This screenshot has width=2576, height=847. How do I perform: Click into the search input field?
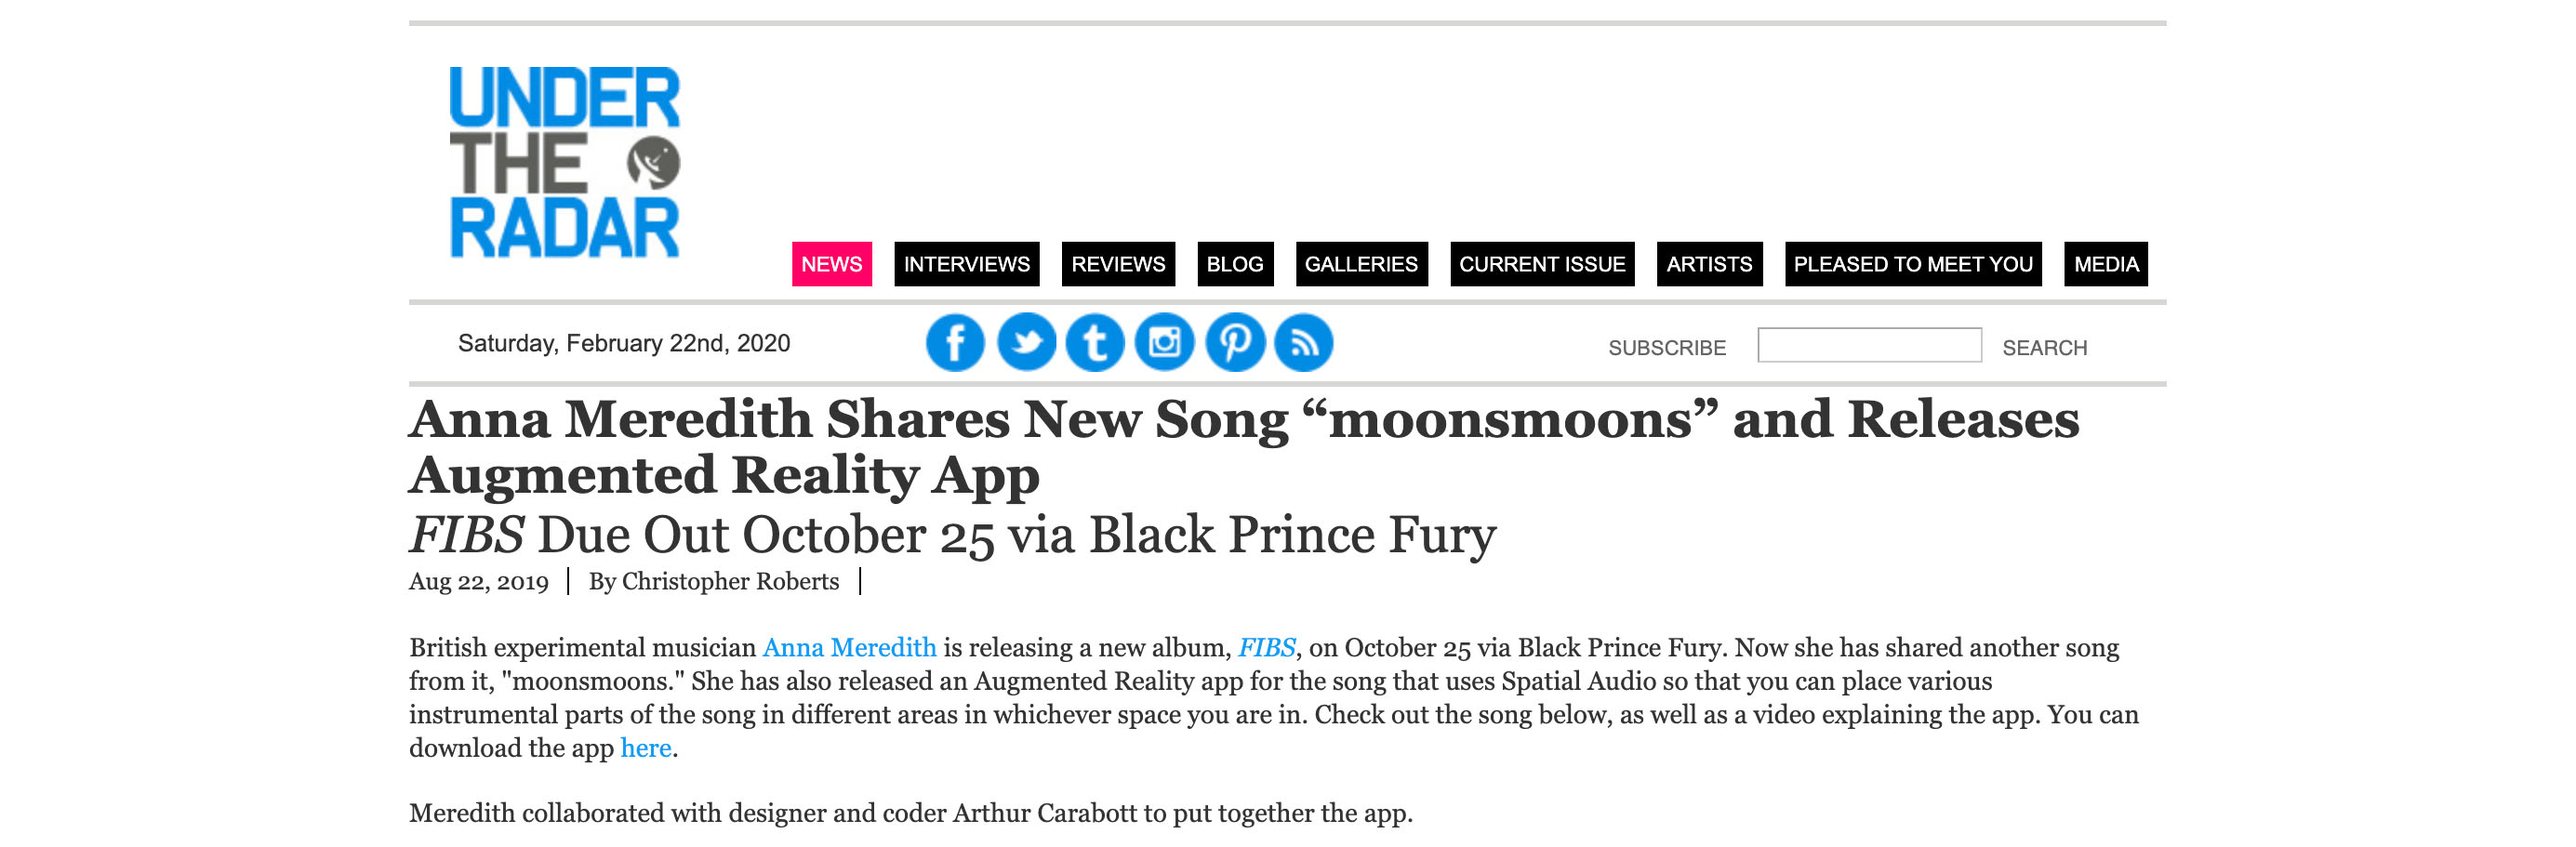pos(1869,345)
